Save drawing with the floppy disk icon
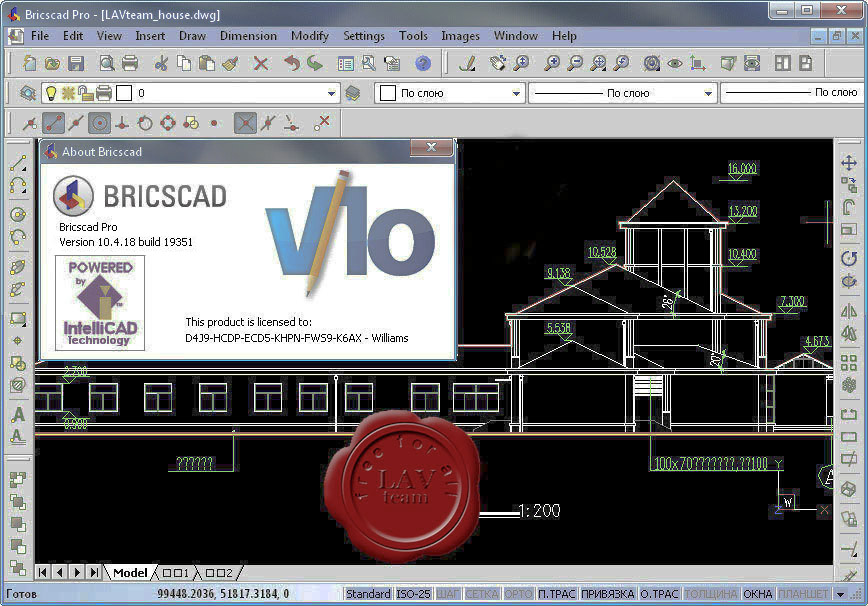Viewport: 868px width, 606px height. [x=76, y=63]
